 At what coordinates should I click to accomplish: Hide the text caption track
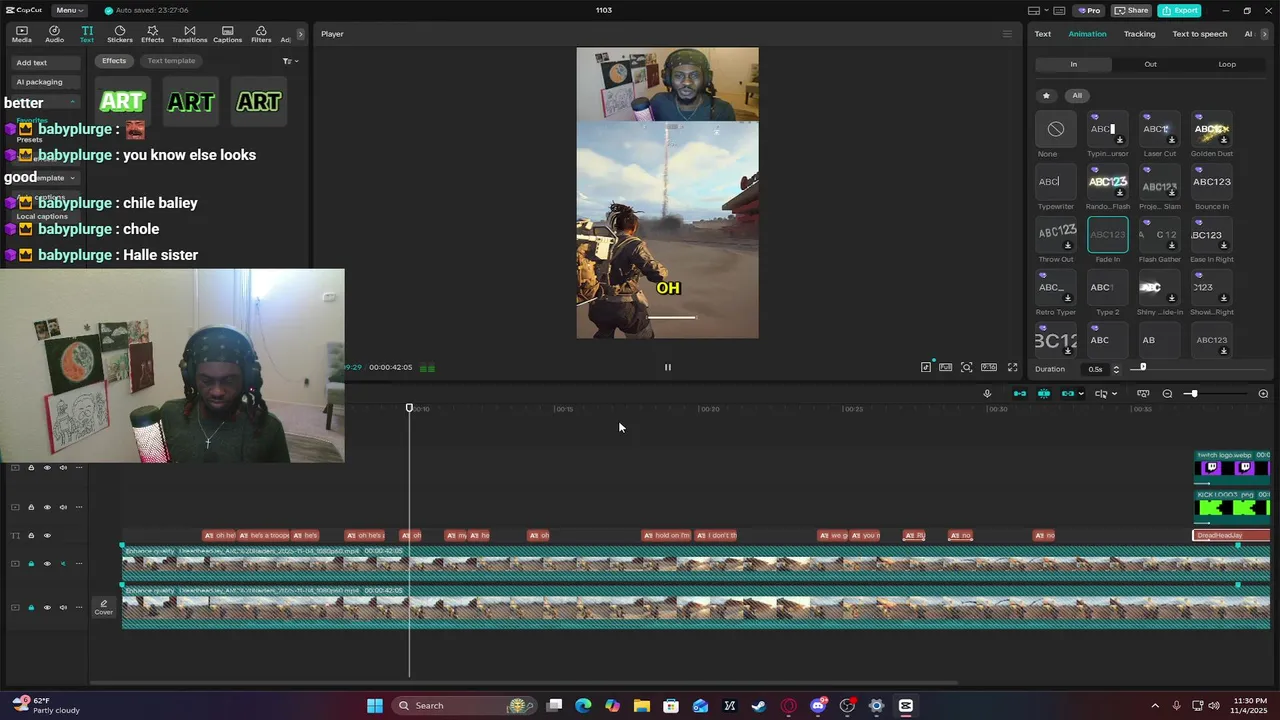47,536
